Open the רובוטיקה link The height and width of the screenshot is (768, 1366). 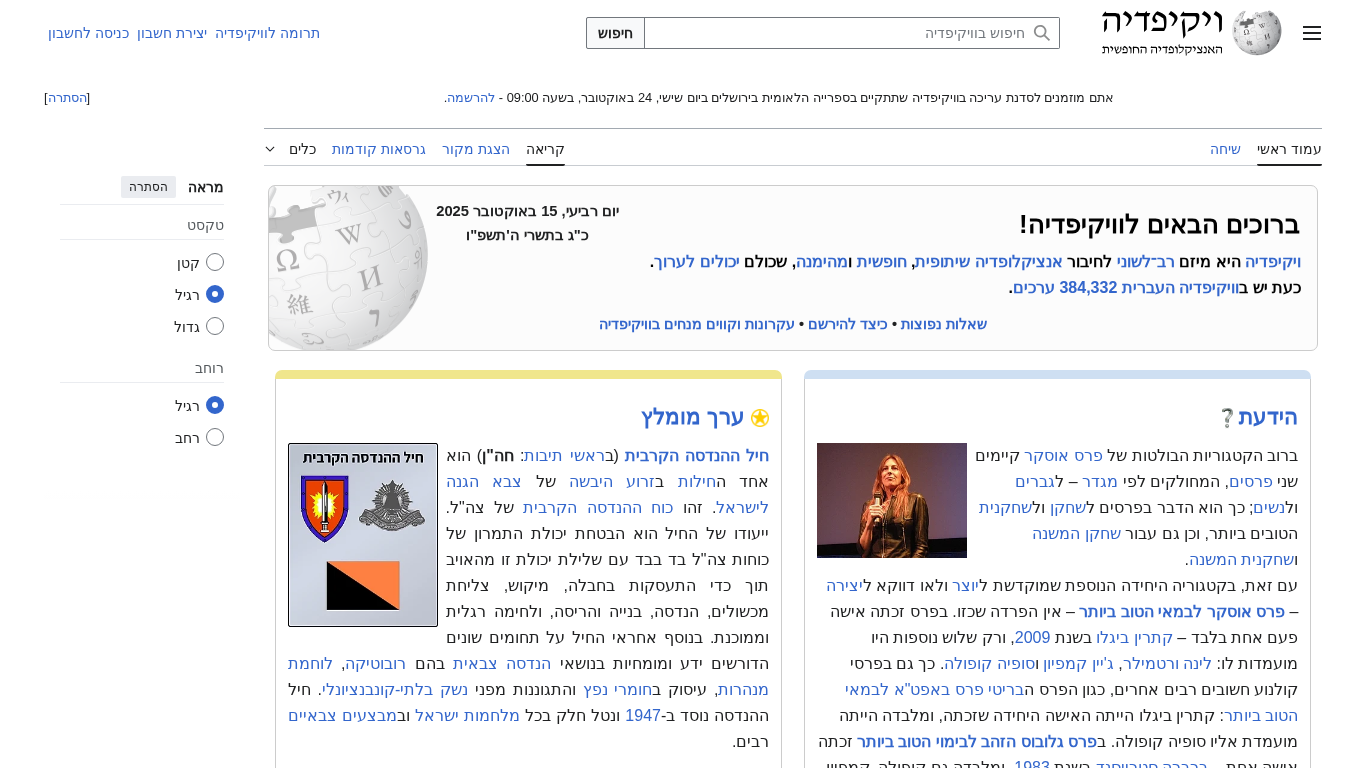point(375,664)
